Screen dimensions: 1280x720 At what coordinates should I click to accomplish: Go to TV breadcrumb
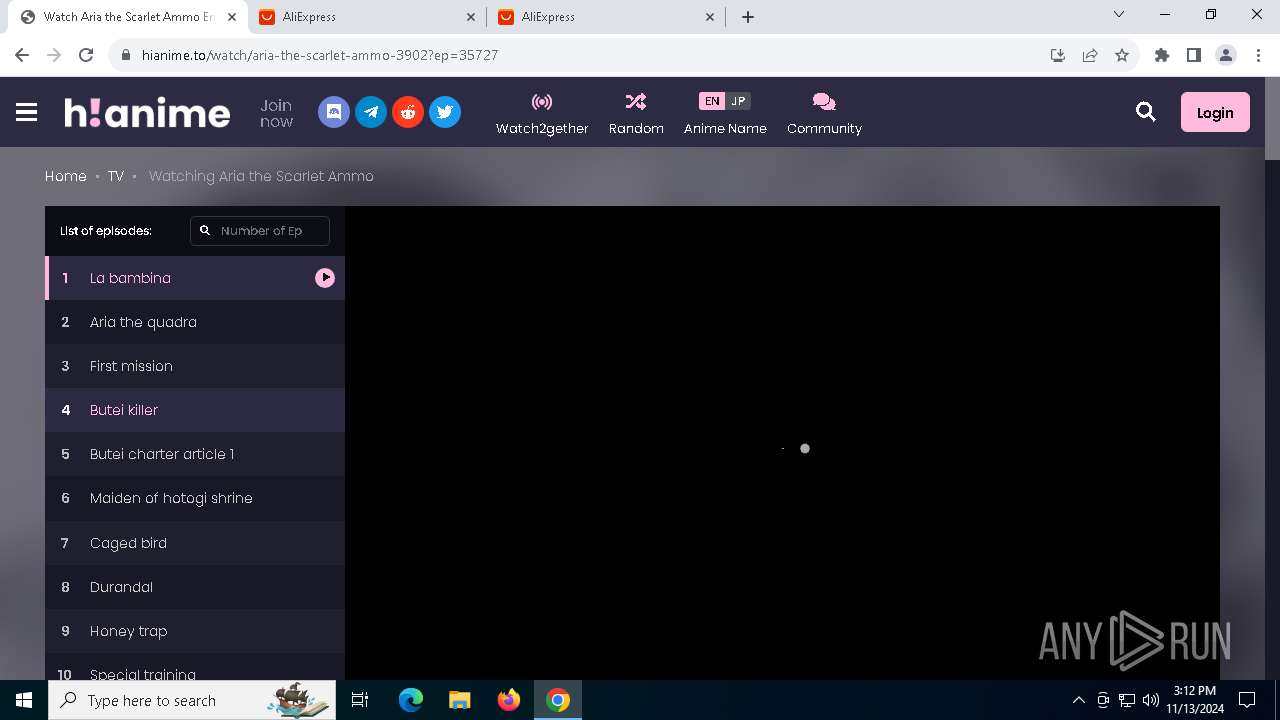point(116,176)
